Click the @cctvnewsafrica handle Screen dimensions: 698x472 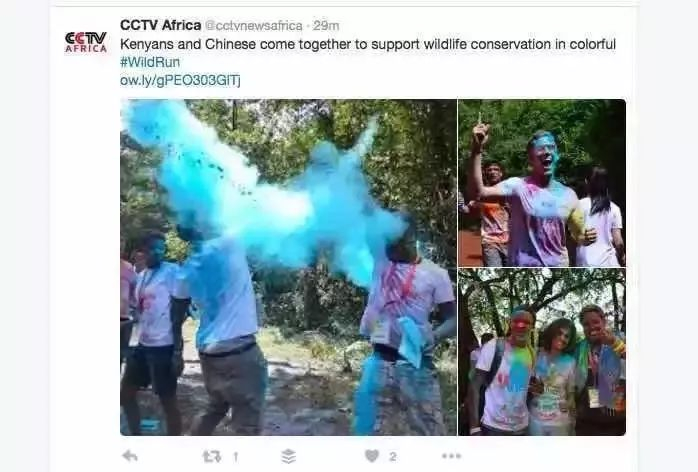coord(254,26)
